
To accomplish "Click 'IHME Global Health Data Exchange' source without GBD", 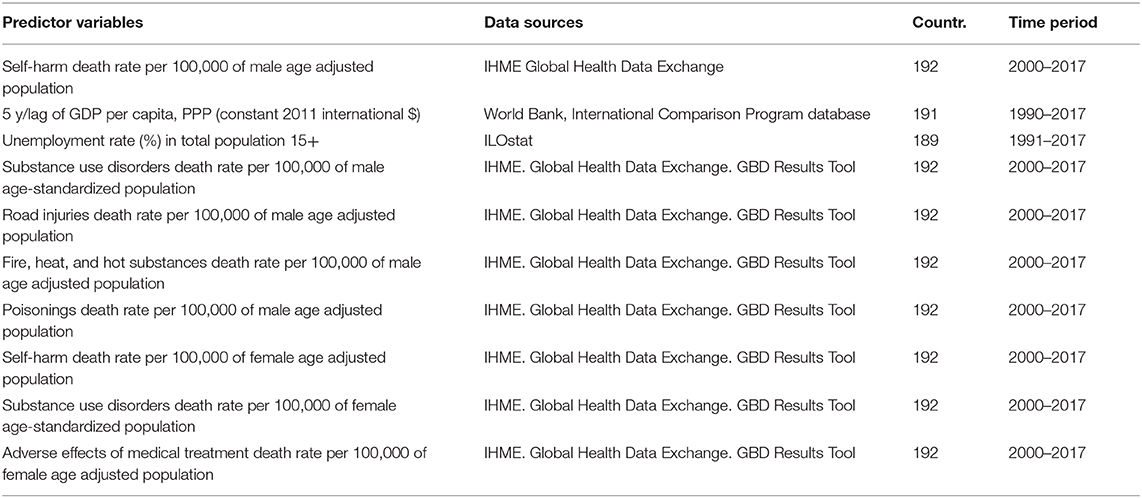I will click(x=604, y=67).
